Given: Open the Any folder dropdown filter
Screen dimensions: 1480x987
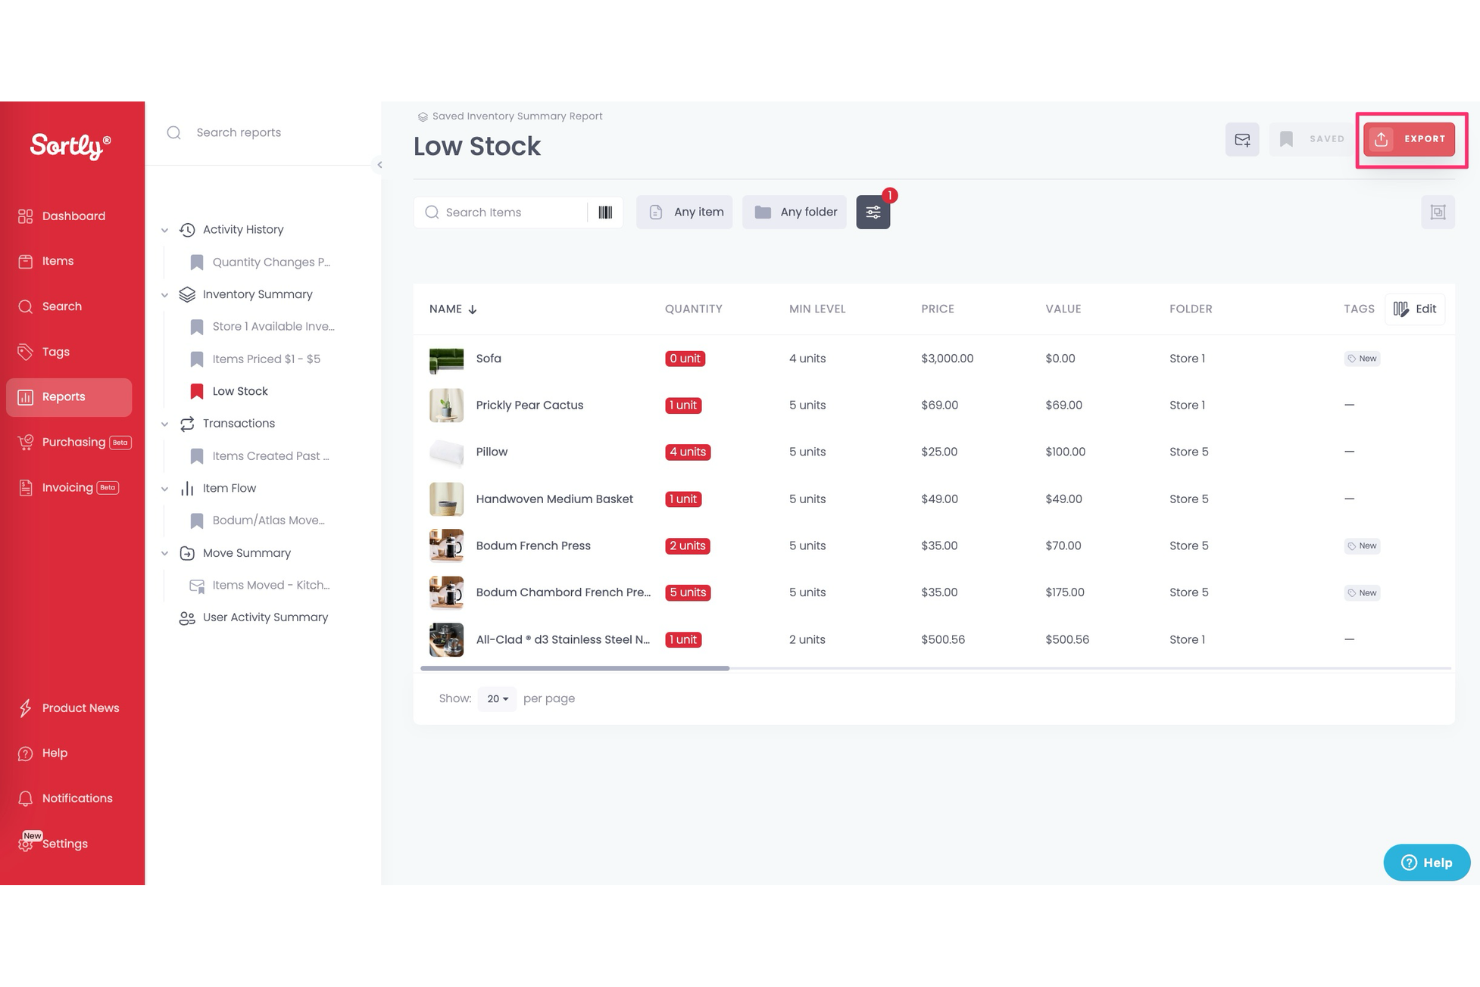Looking at the screenshot, I should coord(794,211).
